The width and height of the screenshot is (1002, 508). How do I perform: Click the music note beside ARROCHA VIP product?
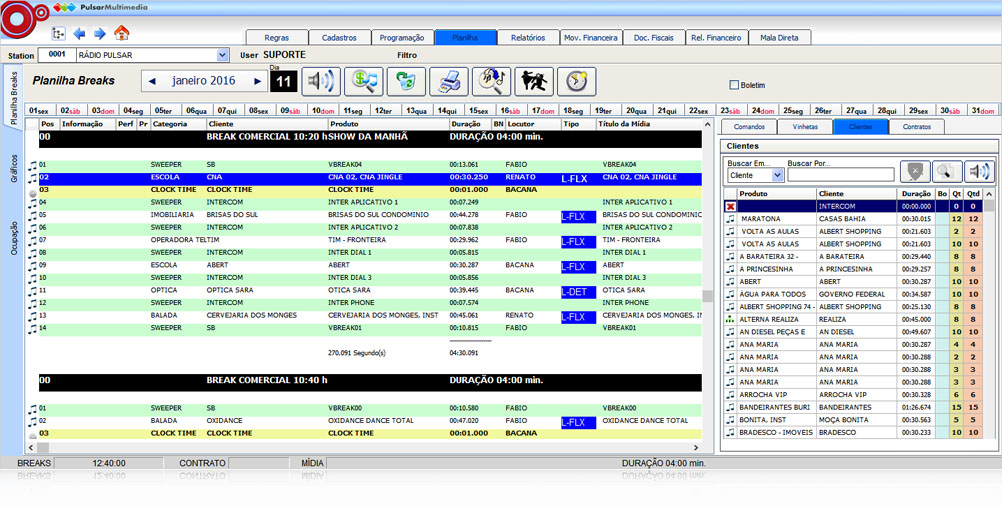(x=730, y=394)
